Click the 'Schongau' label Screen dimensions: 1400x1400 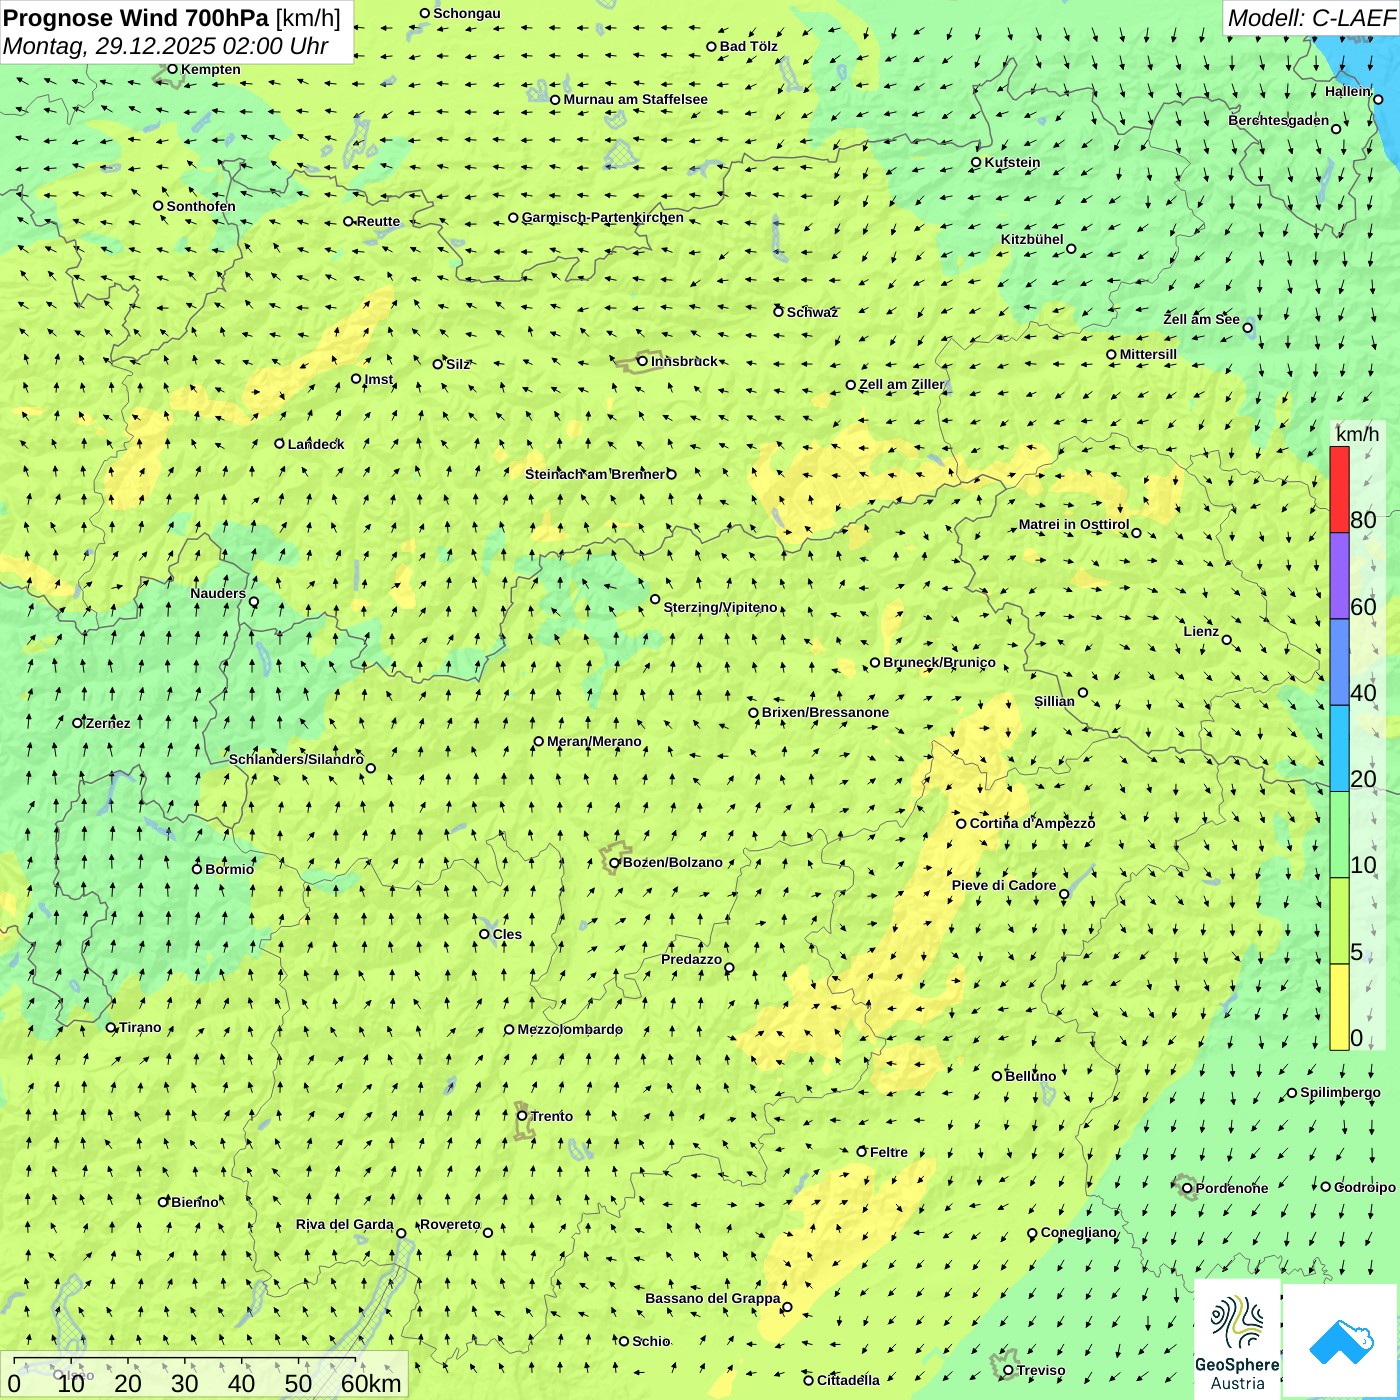pyautogui.click(x=467, y=13)
